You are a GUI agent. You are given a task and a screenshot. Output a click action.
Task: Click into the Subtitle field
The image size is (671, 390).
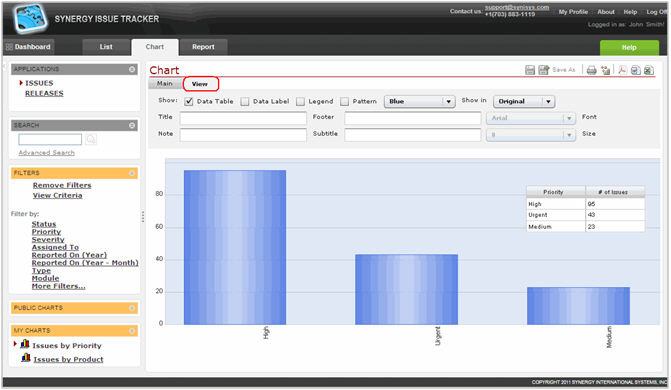tap(413, 135)
